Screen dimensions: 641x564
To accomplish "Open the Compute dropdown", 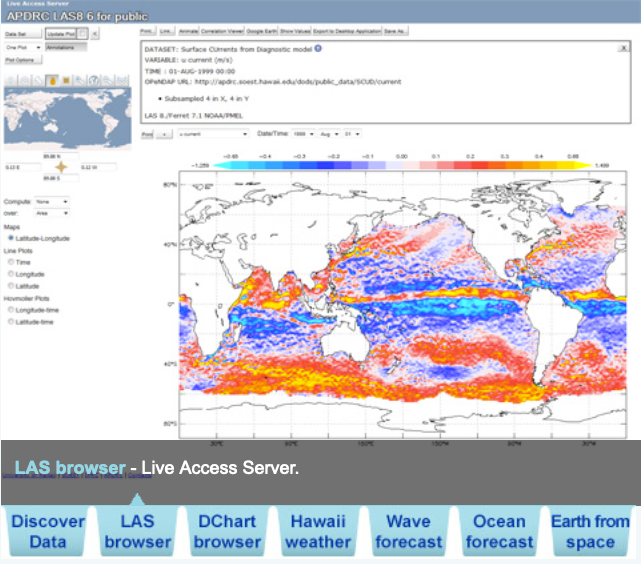I will tap(52, 201).
